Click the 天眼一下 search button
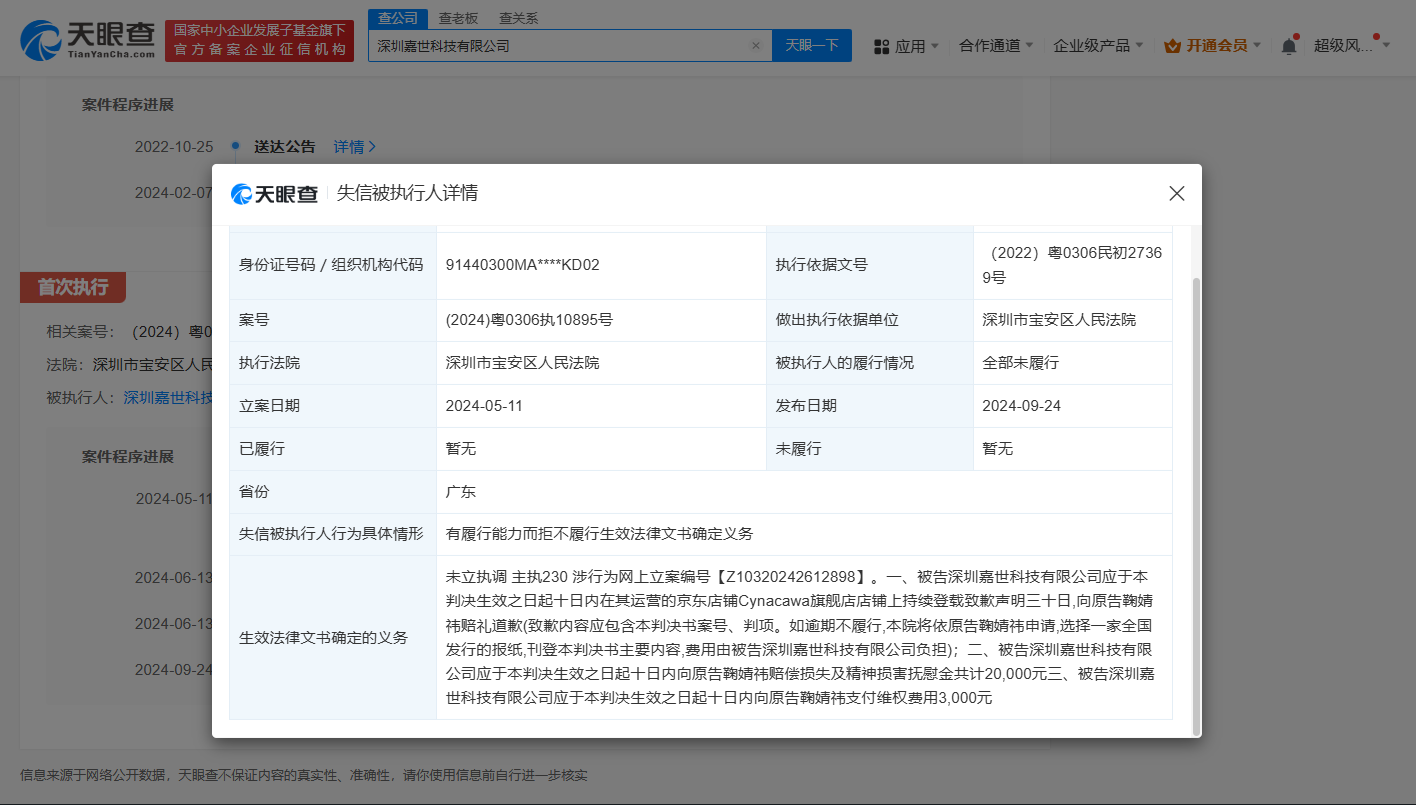Image resolution: width=1416 pixels, height=805 pixels. click(x=811, y=45)
